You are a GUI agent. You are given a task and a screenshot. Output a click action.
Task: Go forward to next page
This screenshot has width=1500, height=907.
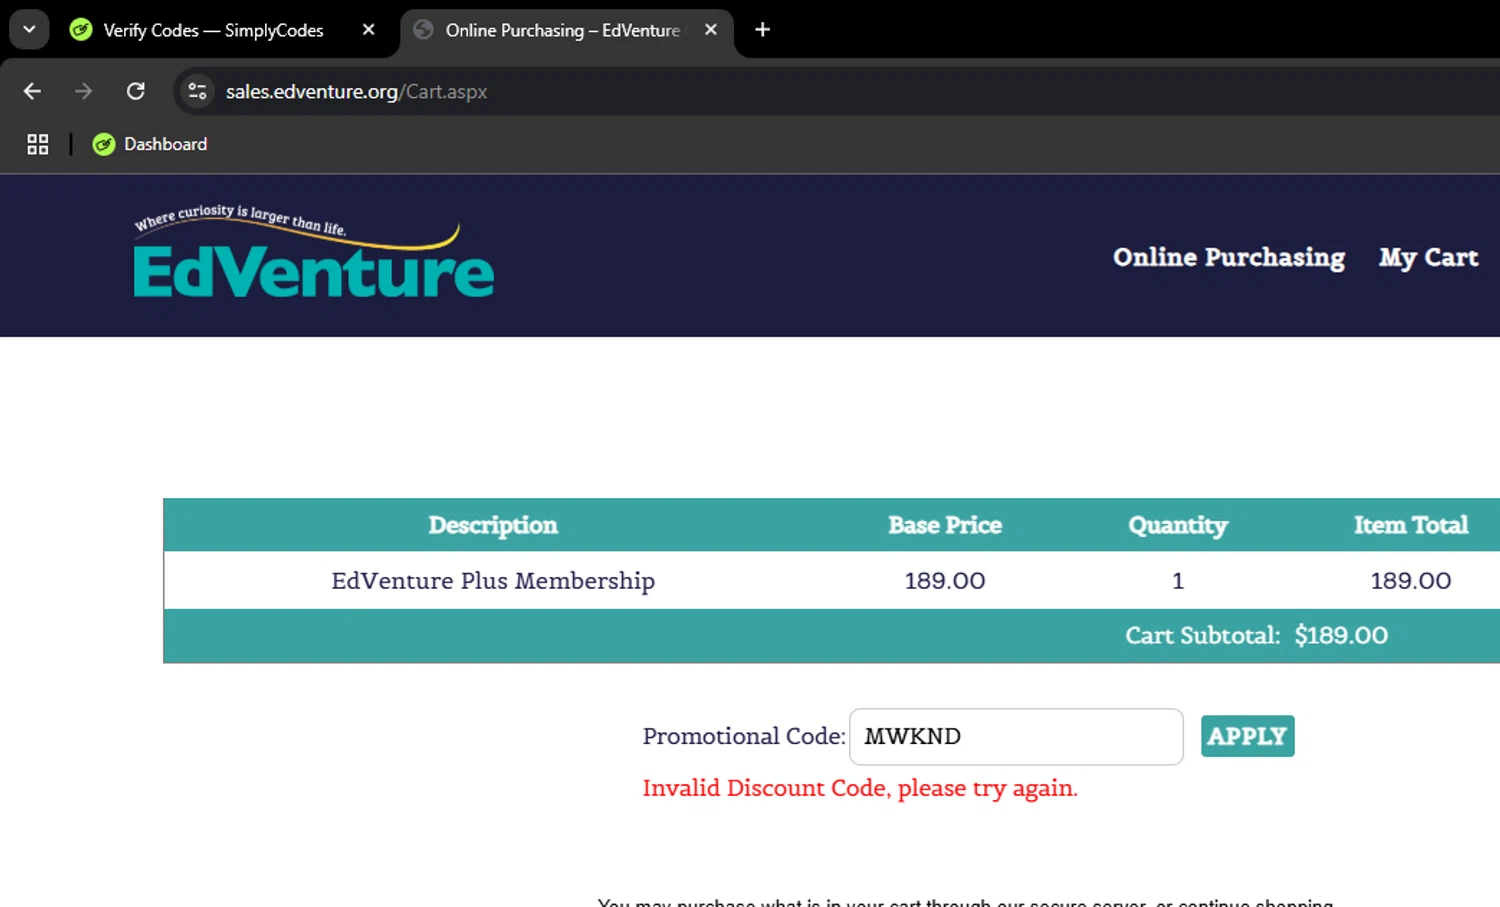pyautogui.click(x=84, y=91)
